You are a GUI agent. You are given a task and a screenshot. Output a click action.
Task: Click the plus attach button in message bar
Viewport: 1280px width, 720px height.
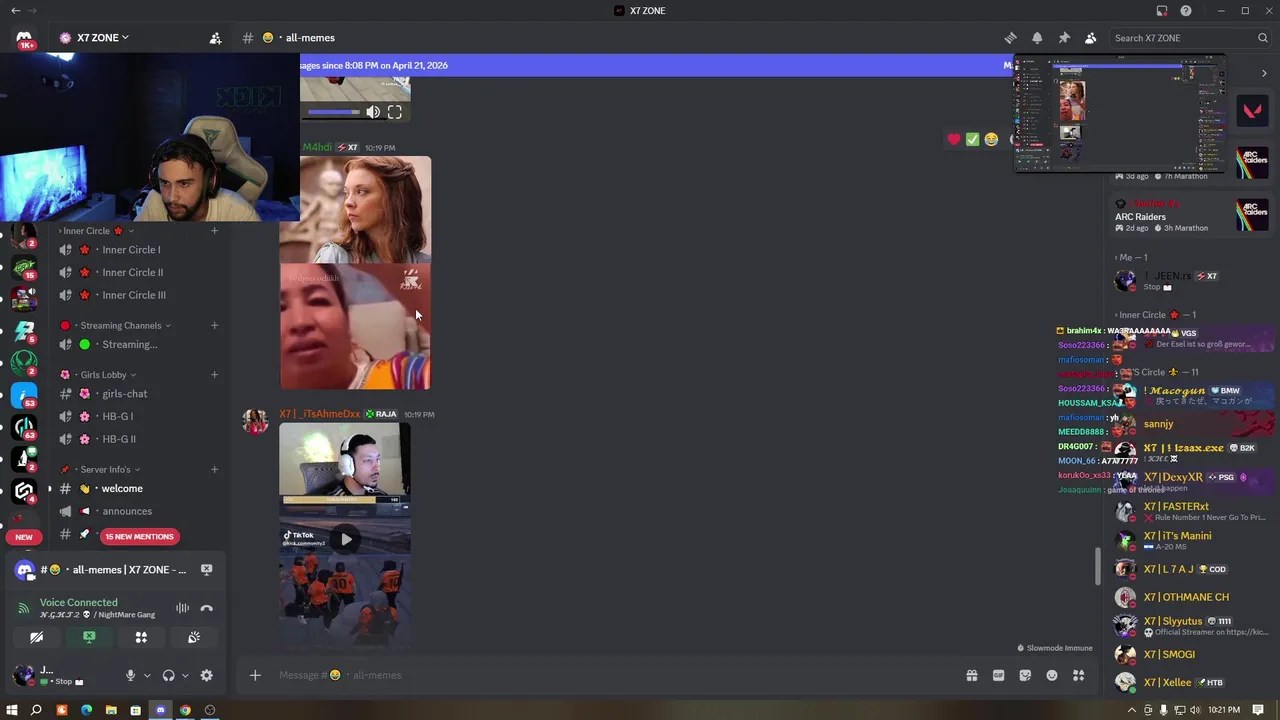[255, 676]
